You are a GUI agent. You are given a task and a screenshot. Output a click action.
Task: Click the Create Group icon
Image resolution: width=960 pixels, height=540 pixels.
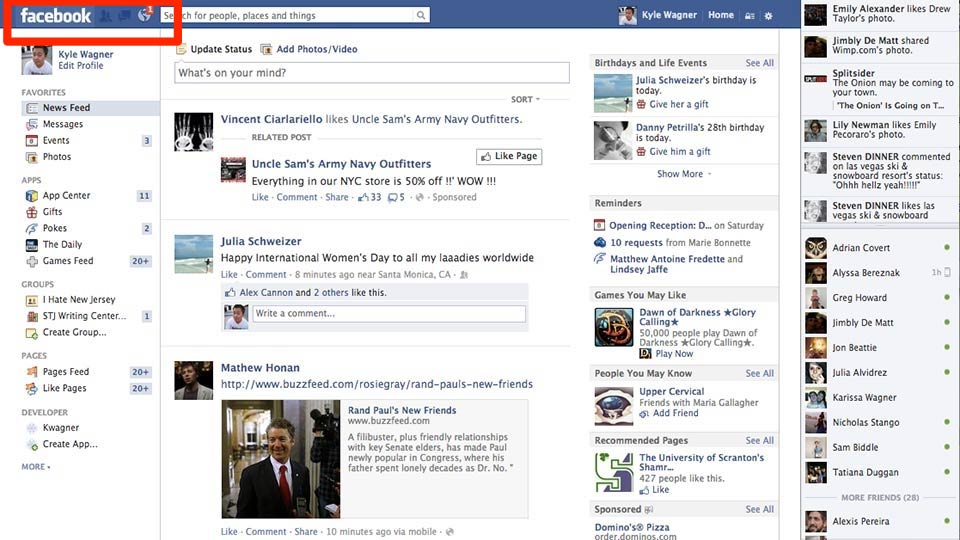point(32,333)
